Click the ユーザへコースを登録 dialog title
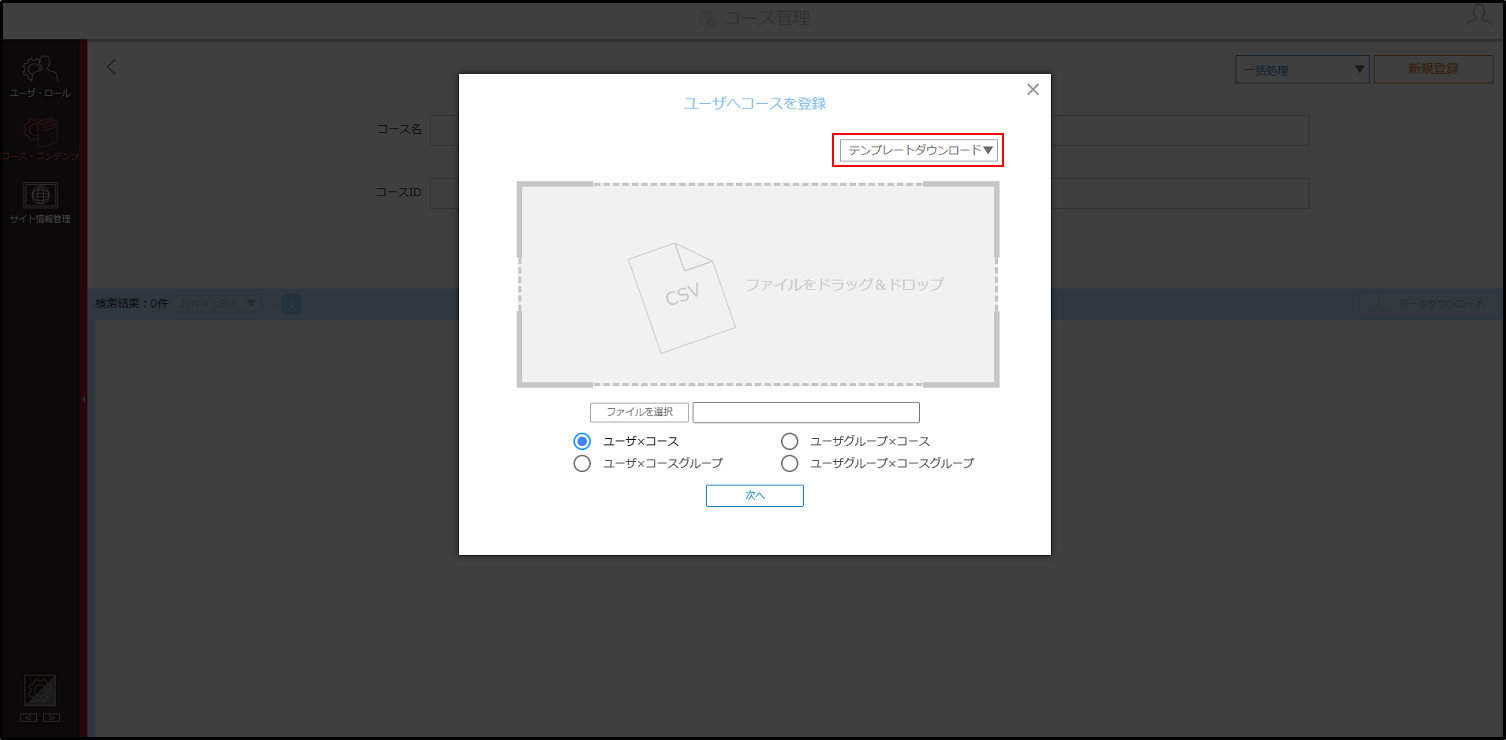The width and height of the screenshot is (1506, 740). 755,103
